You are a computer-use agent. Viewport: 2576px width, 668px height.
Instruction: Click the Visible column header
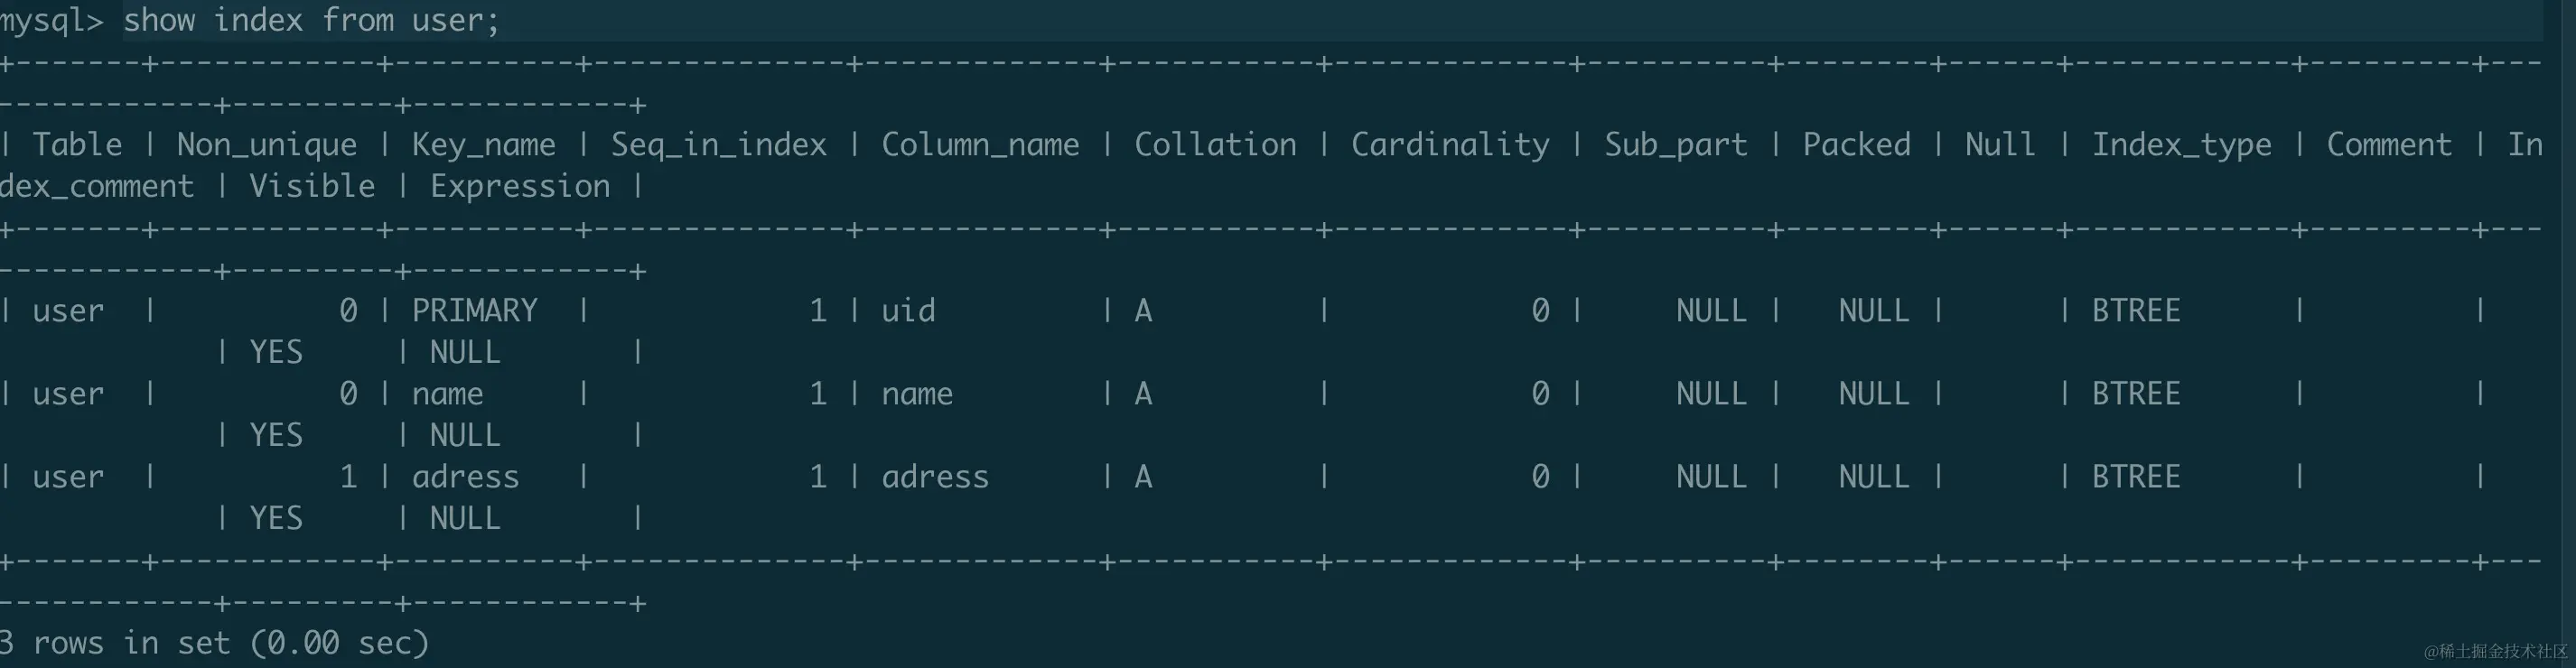[312, 187]
